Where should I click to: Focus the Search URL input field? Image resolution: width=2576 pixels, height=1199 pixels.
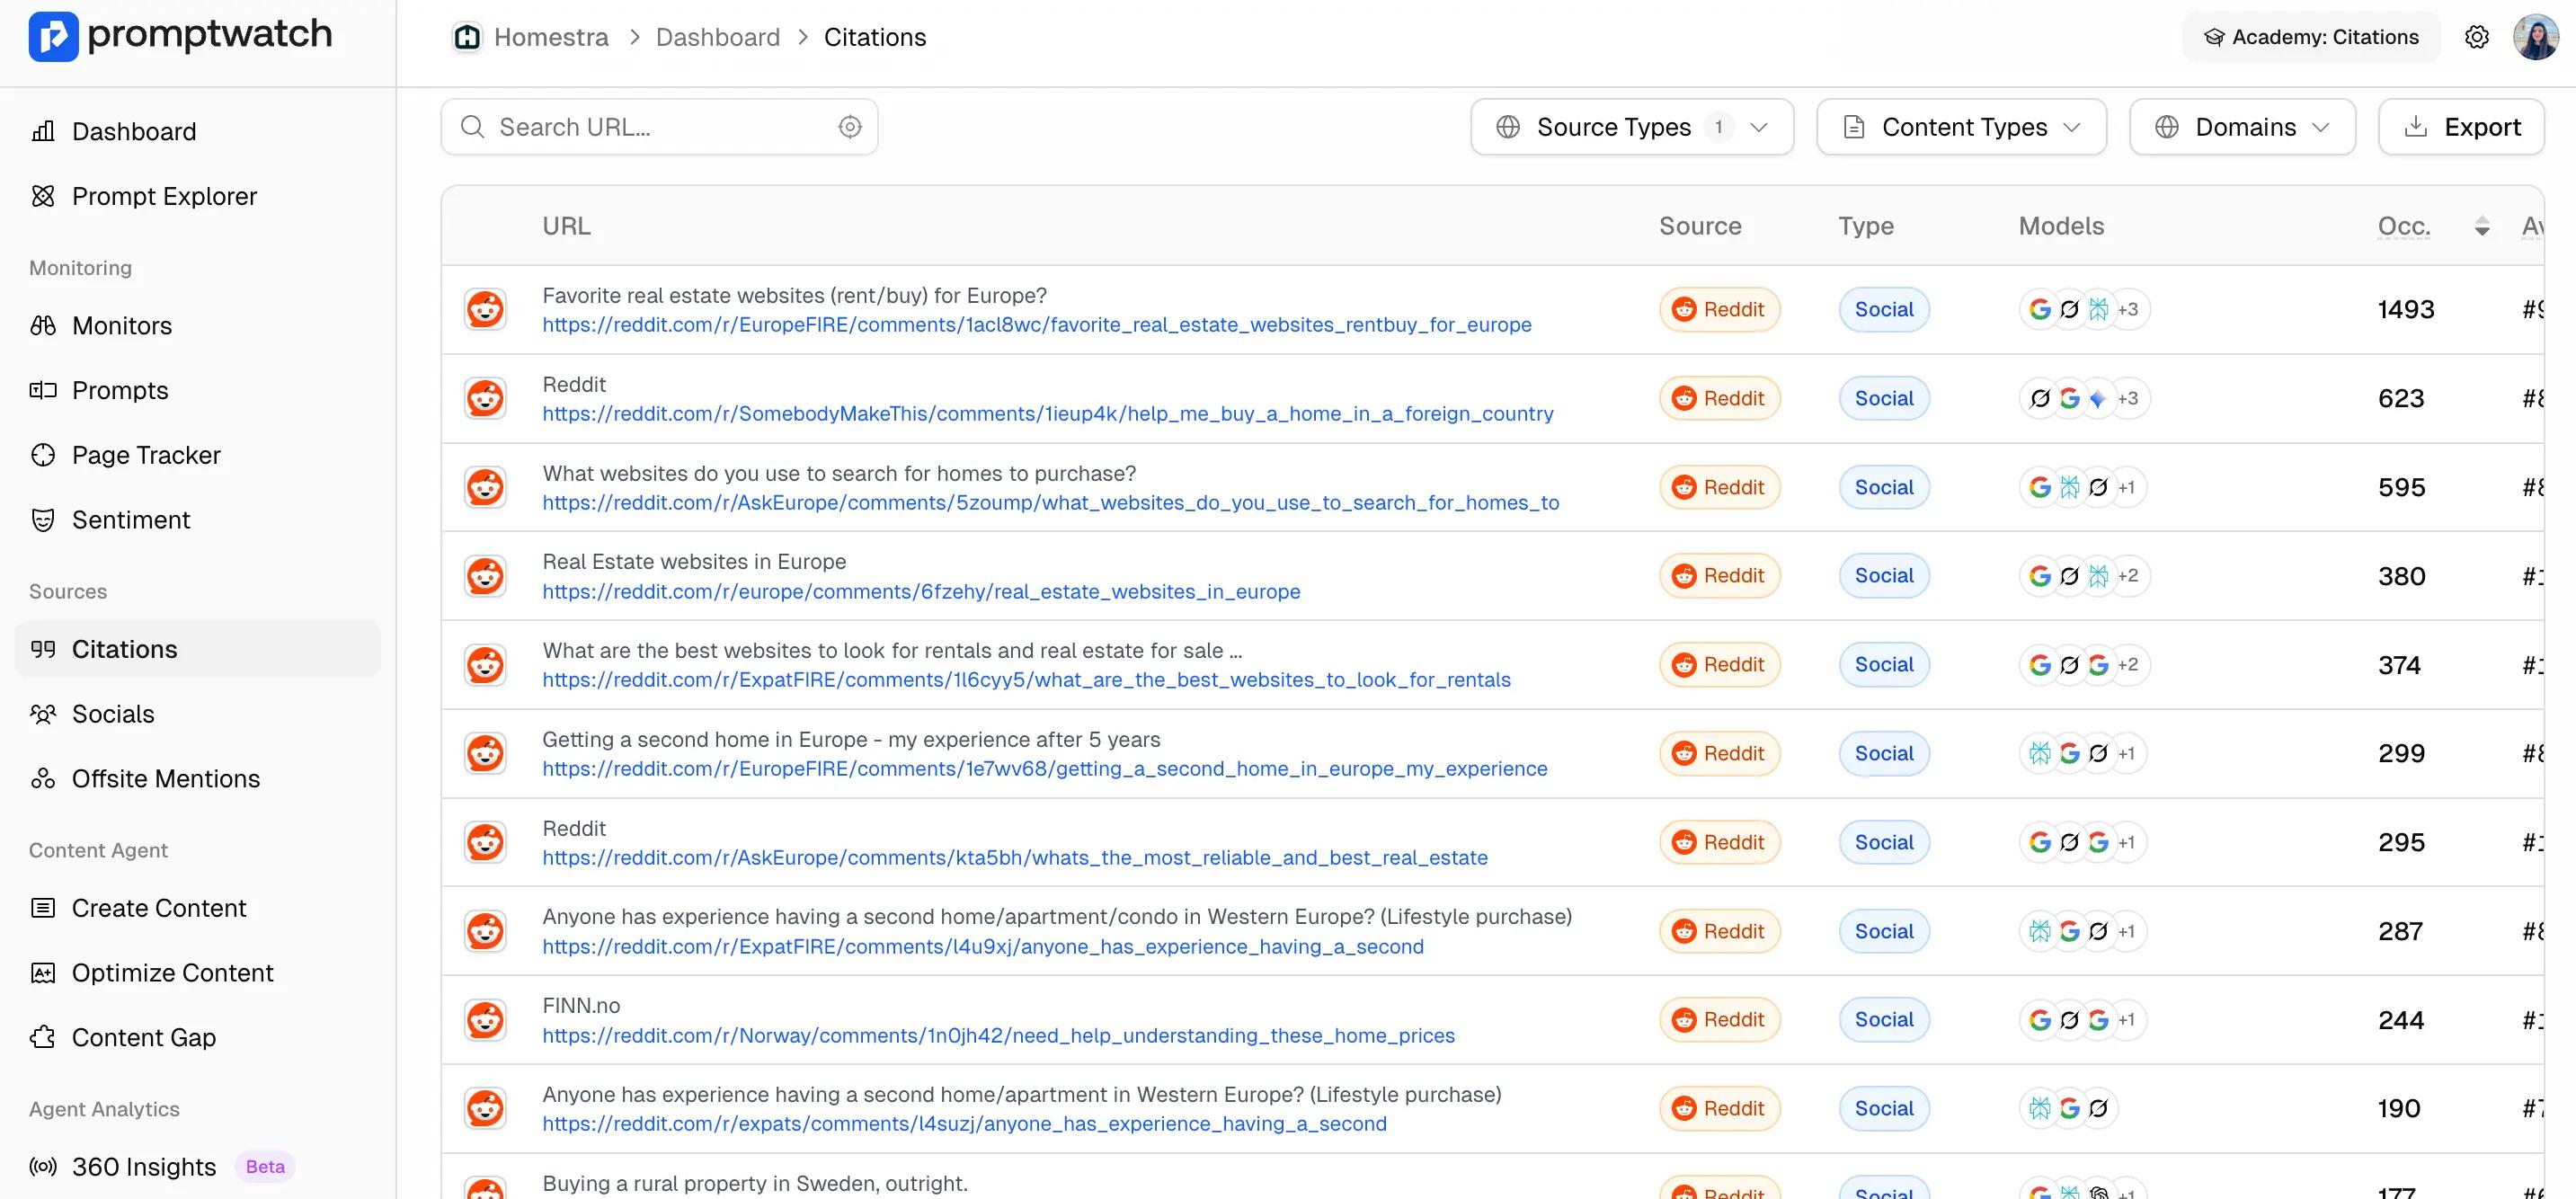coord(660,127)
